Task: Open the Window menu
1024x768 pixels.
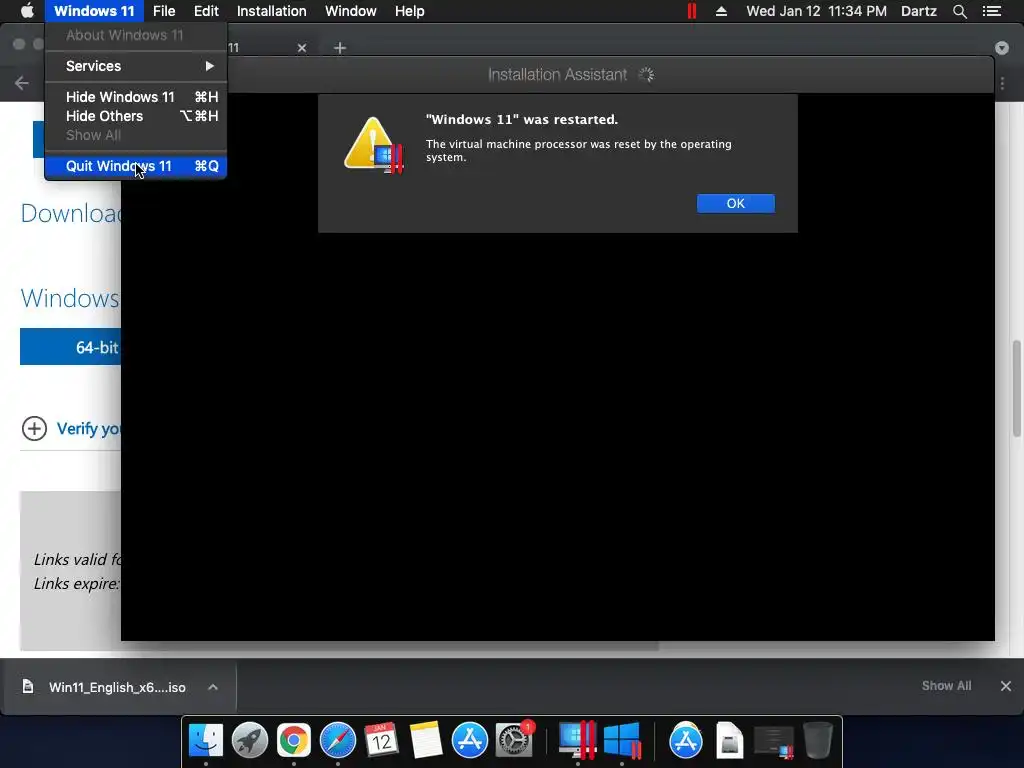Action: 351,11
